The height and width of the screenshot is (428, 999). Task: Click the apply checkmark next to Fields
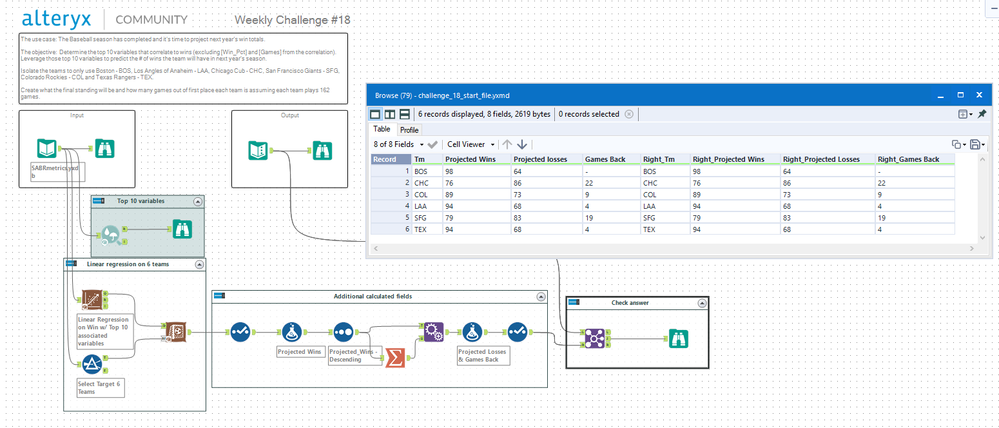[x=433, y=145]
